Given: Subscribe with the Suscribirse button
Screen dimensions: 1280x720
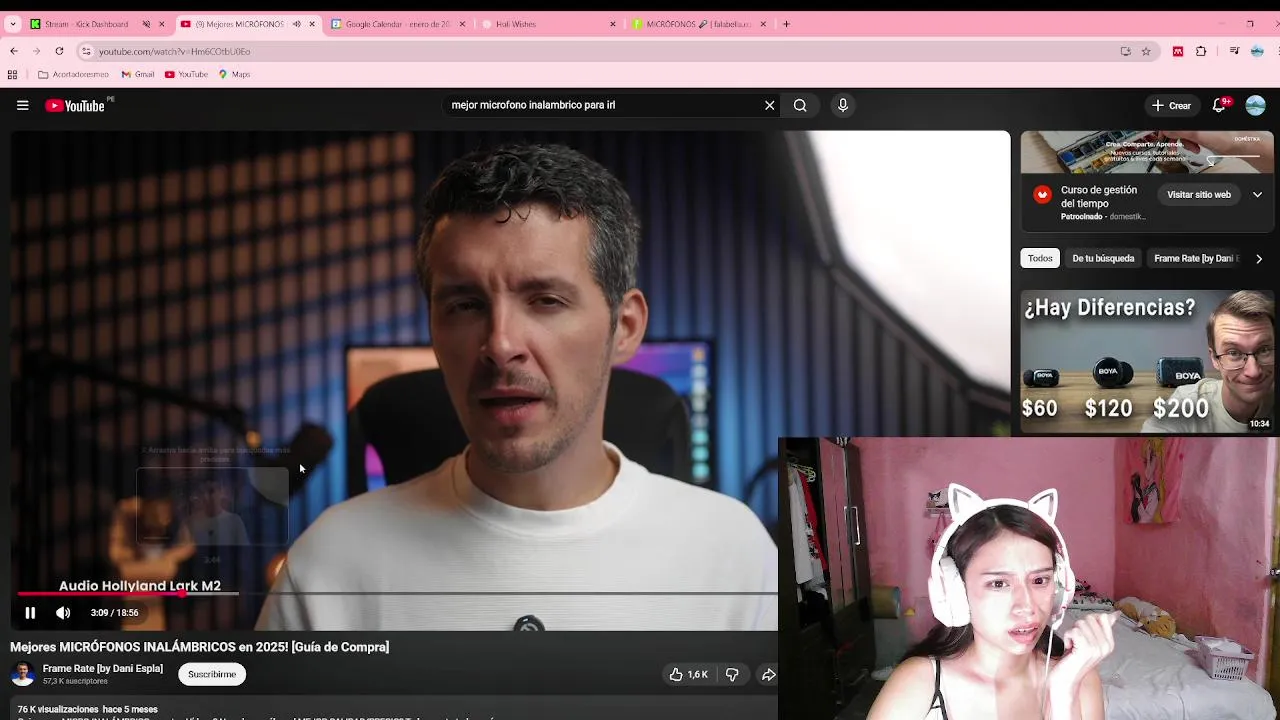Looking at the screenshot, I should click(212, 675).
